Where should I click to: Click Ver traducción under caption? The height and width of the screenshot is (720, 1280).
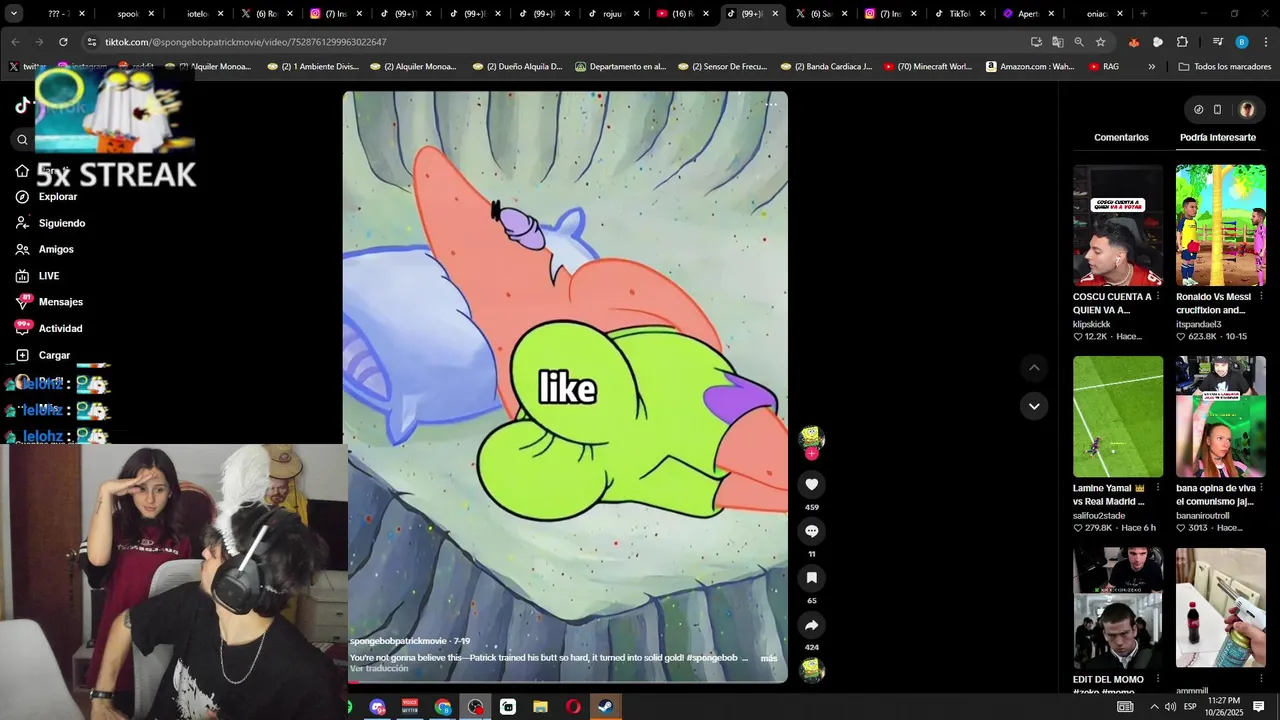[379, 668]
